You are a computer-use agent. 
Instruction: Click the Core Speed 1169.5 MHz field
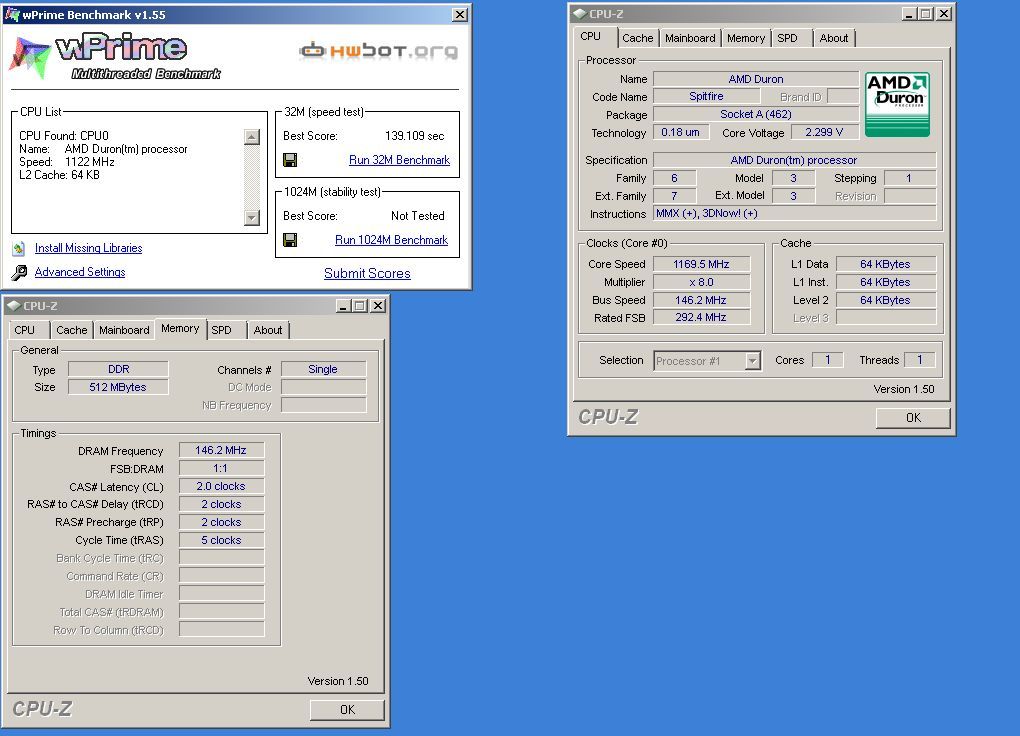[701, 264]
